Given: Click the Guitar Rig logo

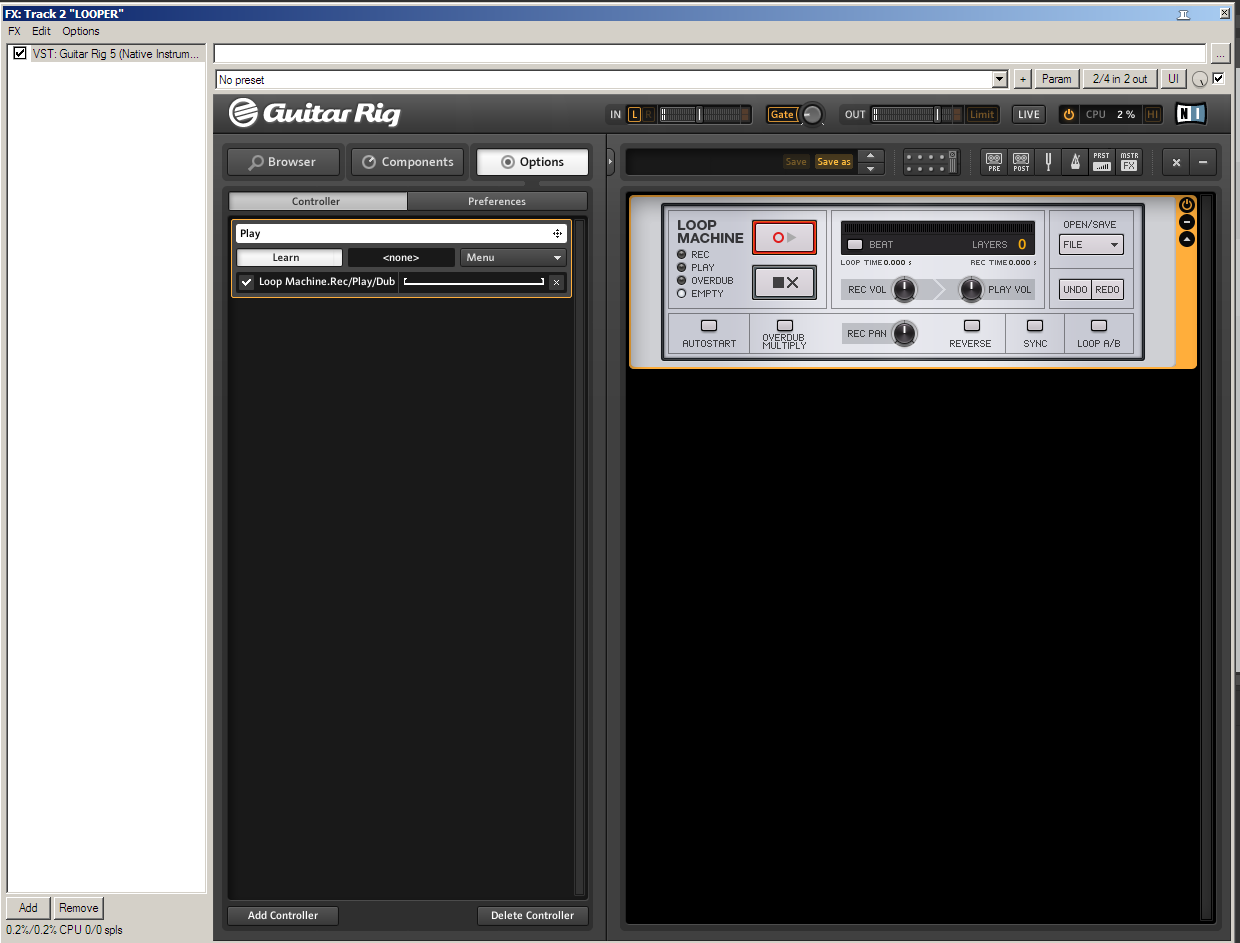Looking at the screenshot, I should point(315,113).
